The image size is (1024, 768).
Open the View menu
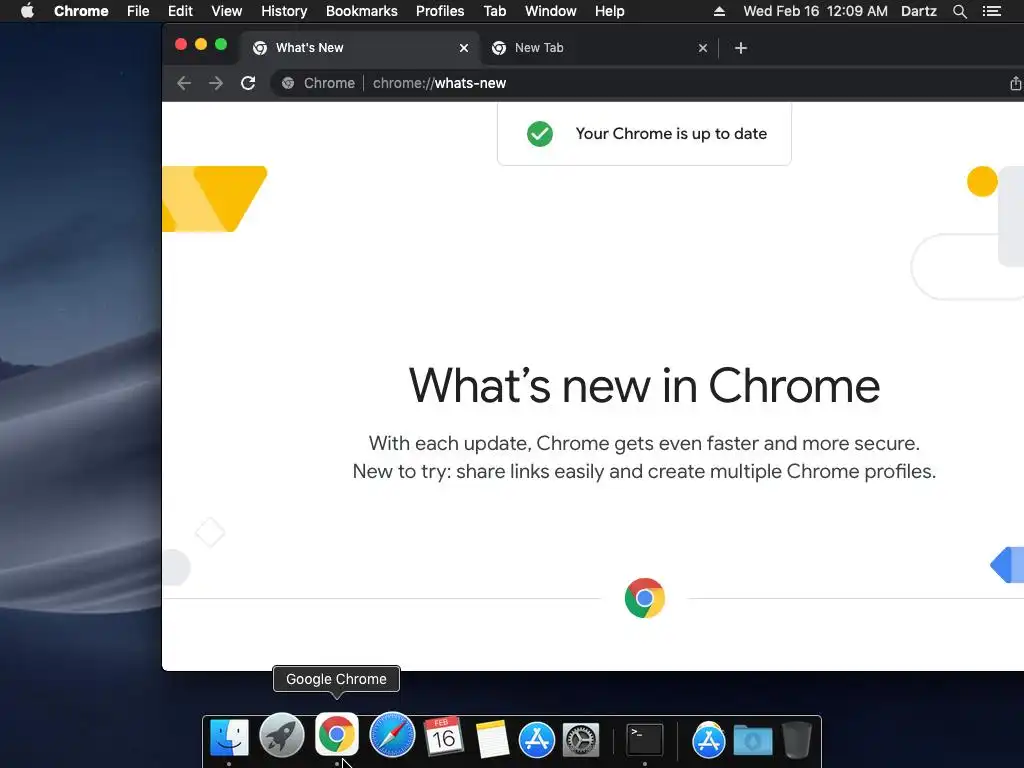point(227,11)
